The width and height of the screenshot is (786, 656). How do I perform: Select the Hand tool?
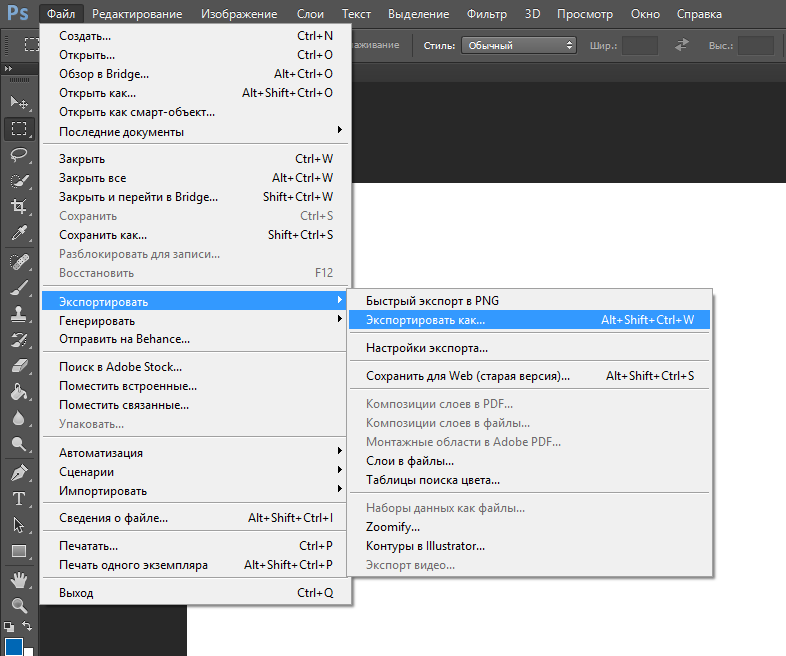(x=19, y=580)
